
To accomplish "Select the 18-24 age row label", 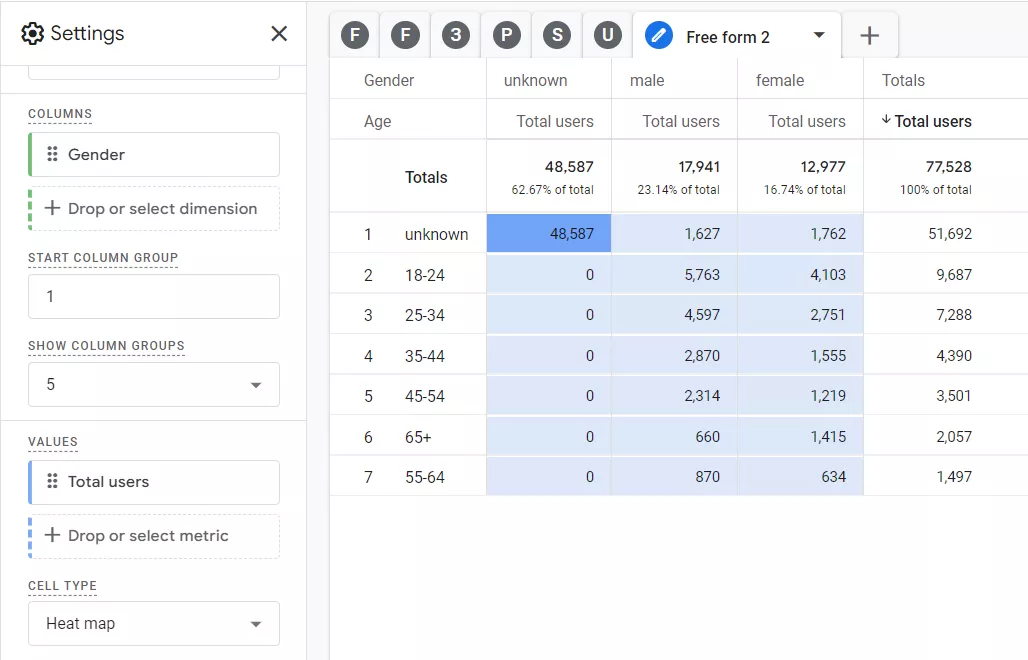I will (x=425, y=275).
